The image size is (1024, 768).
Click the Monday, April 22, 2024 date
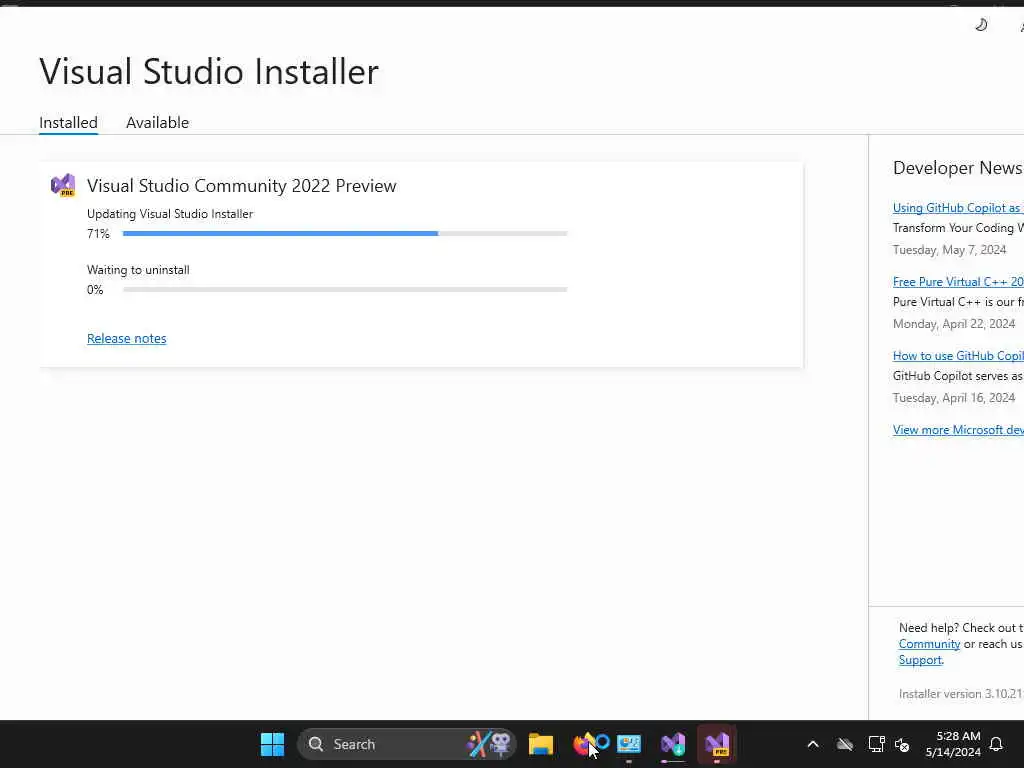[x=954, y=324]
